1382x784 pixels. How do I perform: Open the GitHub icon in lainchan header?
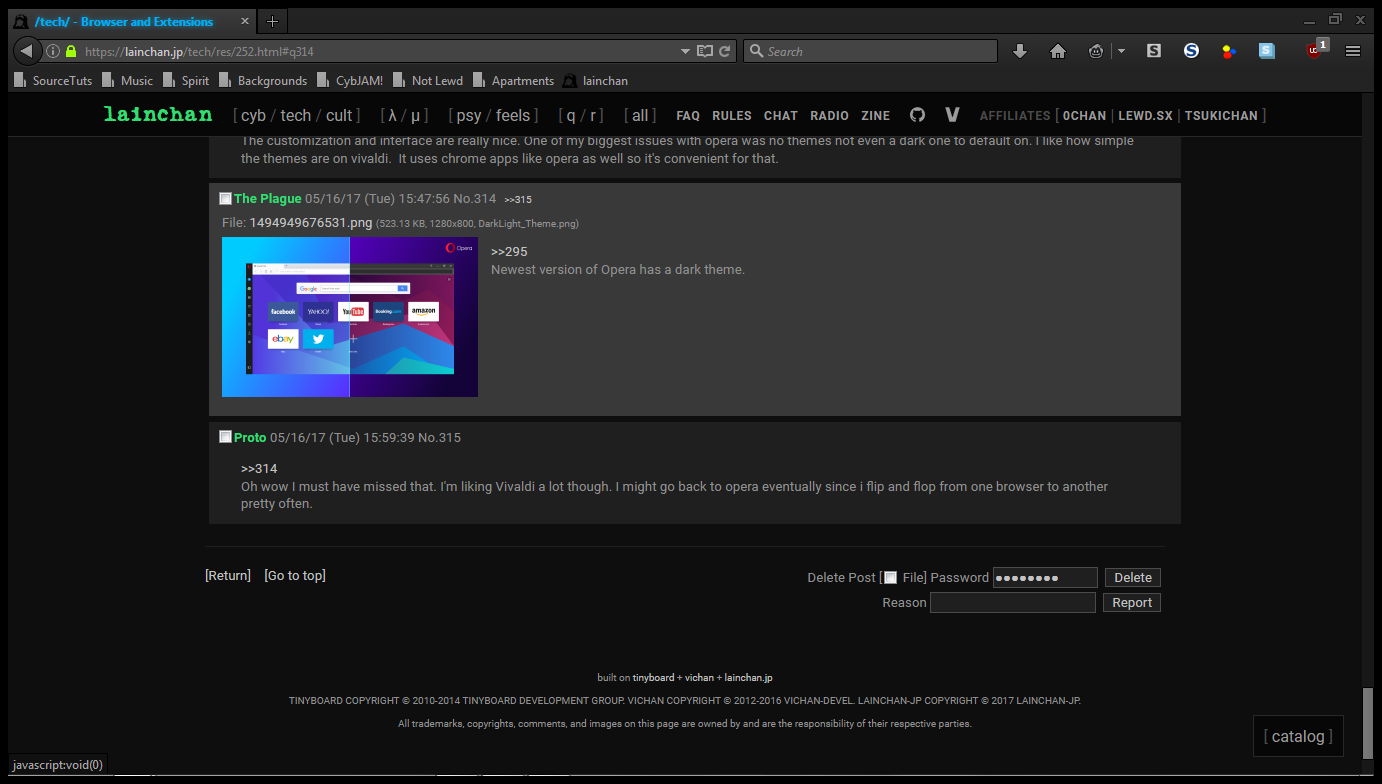[917, 115]
